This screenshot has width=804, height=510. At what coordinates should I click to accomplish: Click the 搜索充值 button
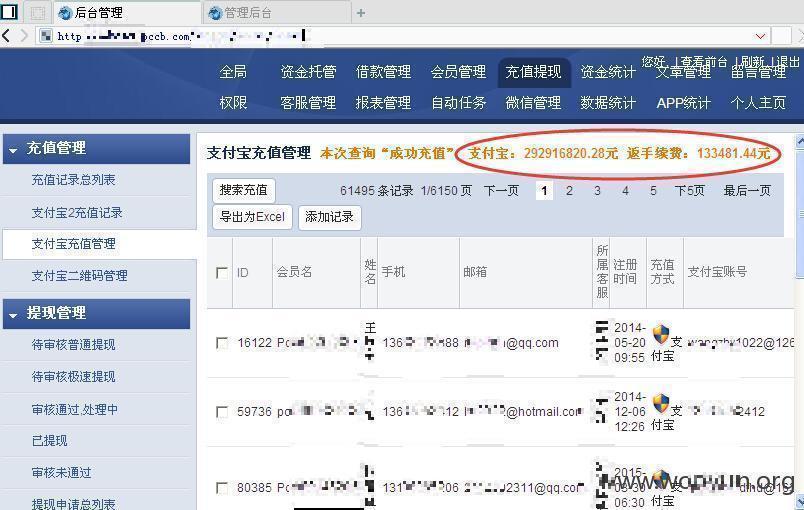coord(244,190)
